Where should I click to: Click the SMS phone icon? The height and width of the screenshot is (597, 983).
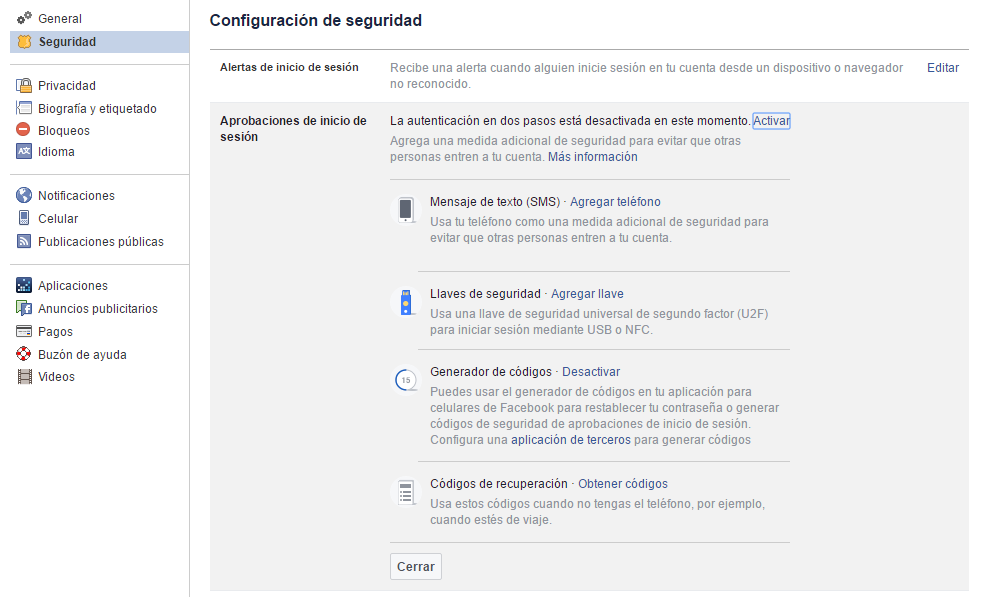(x=406, y=210)
